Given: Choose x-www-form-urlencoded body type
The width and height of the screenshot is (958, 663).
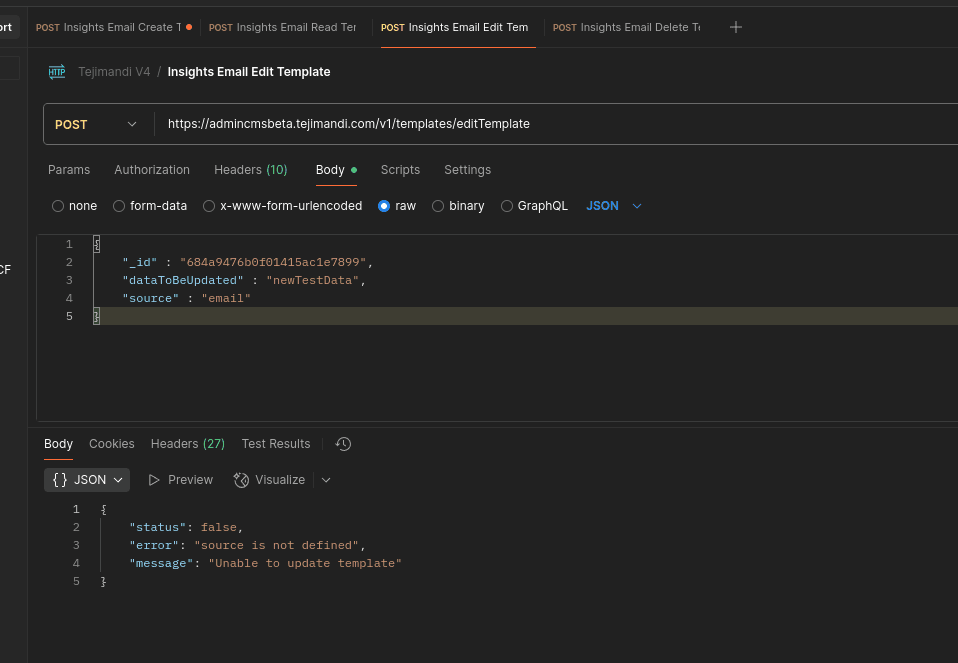Looking at the screenshot, I should pos(209,206).
